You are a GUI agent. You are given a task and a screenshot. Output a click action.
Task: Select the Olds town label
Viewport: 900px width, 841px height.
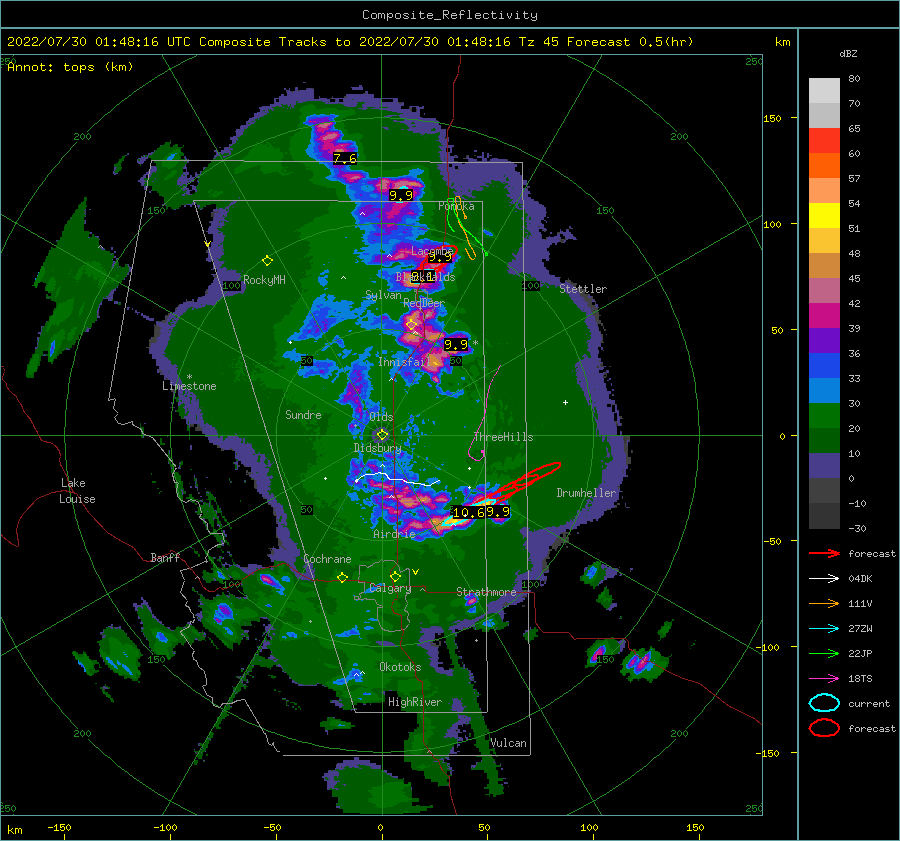381,417
